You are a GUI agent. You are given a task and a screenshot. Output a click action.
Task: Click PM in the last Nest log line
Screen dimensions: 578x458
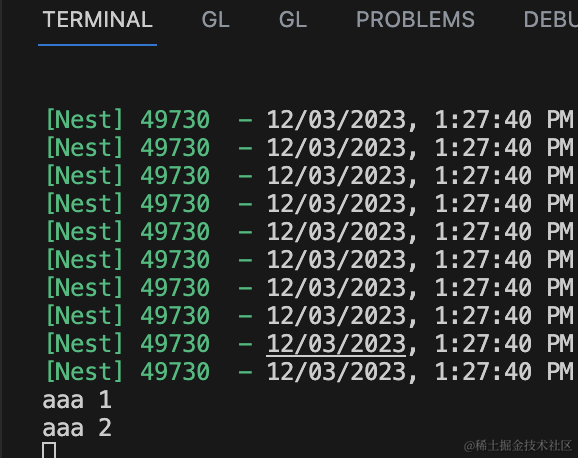(x=560, y=371)
